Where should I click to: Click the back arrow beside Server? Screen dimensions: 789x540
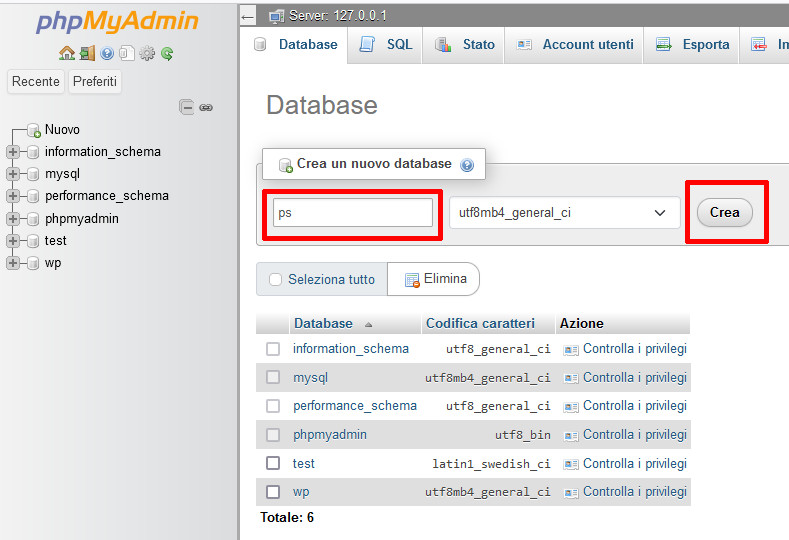tap(247, 17)
